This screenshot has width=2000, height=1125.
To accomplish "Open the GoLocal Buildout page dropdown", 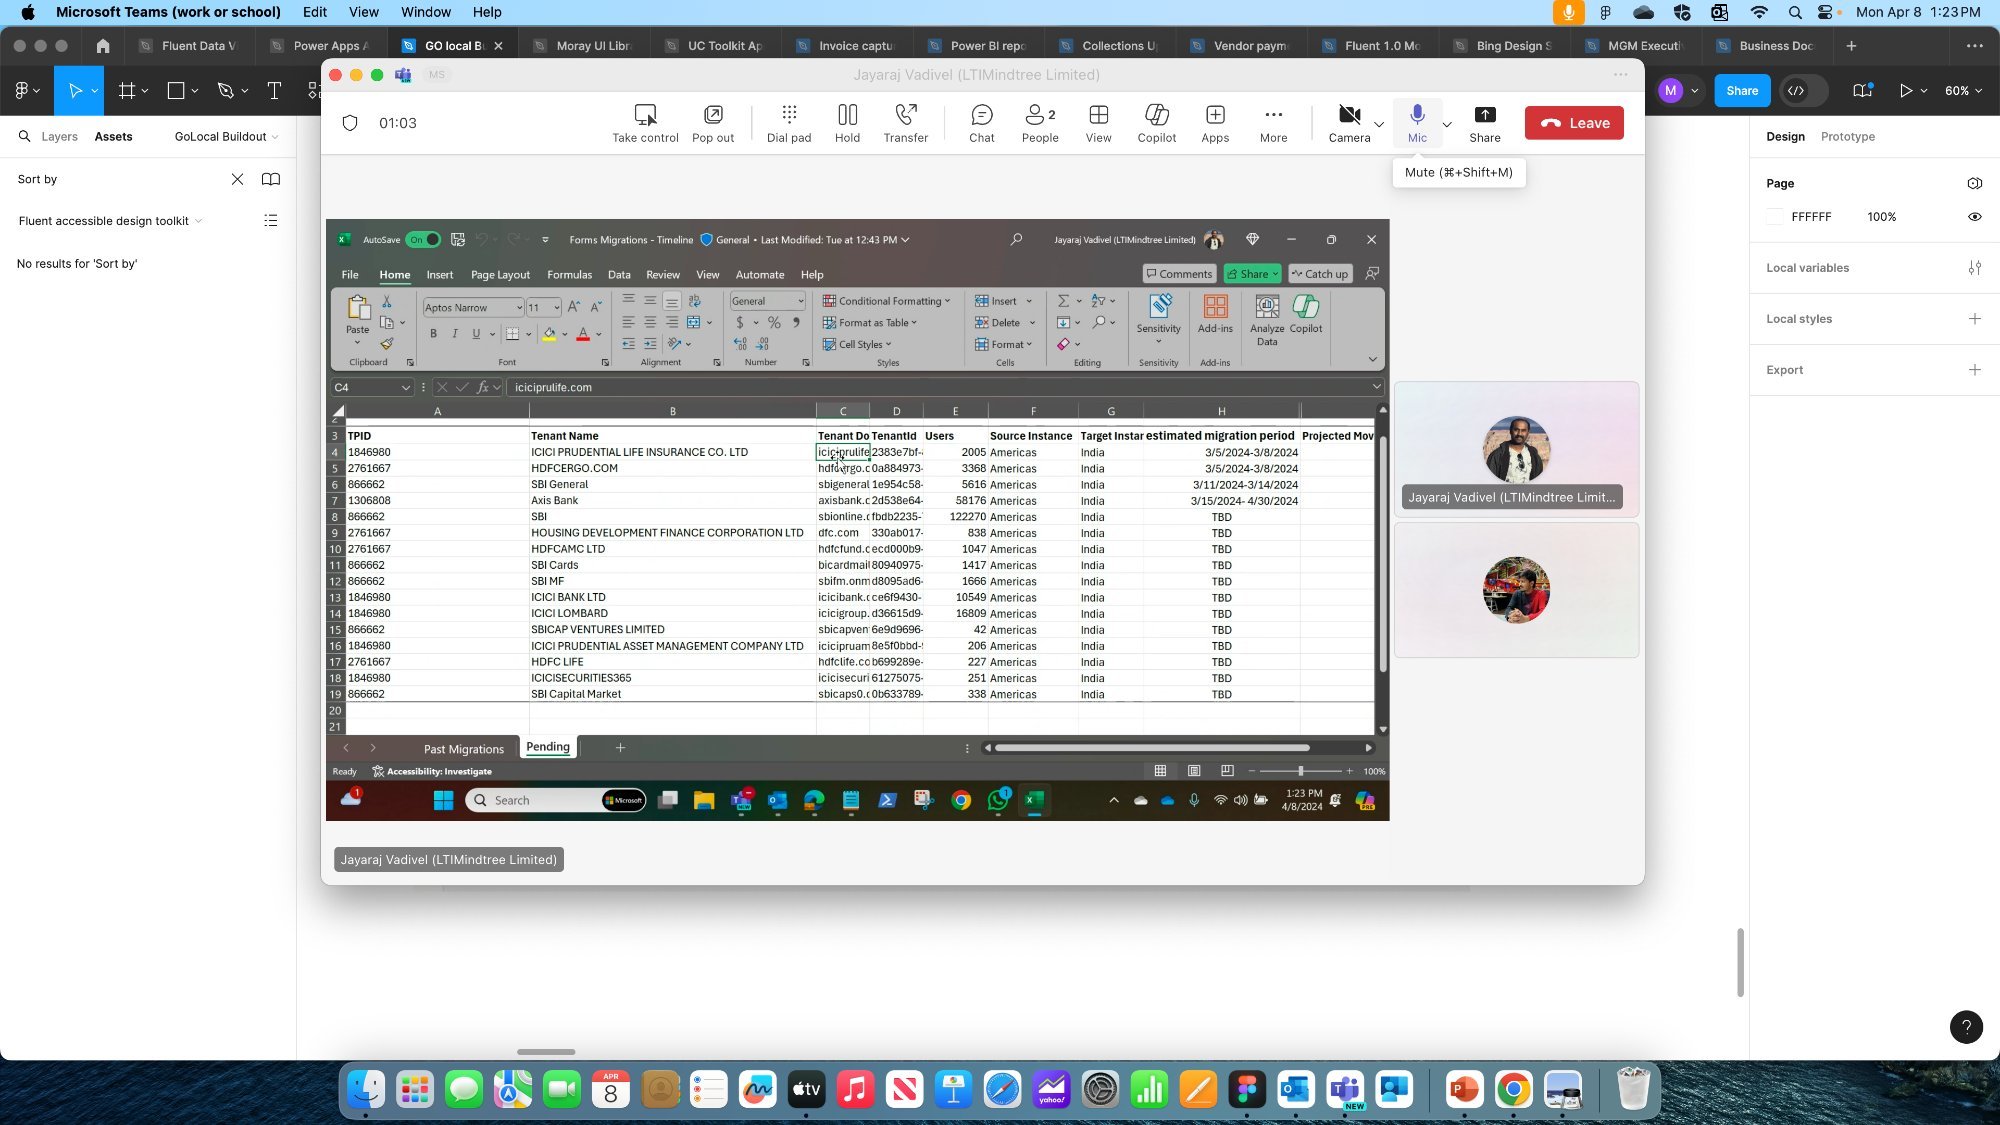I will pyautogui.click(x=224, y=136).
